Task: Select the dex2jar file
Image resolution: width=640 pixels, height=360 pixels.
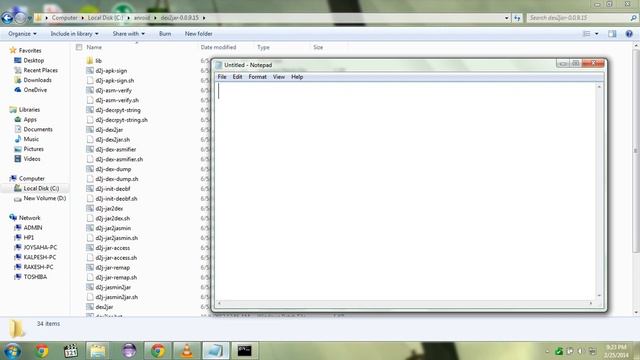Action: (104, 307)
